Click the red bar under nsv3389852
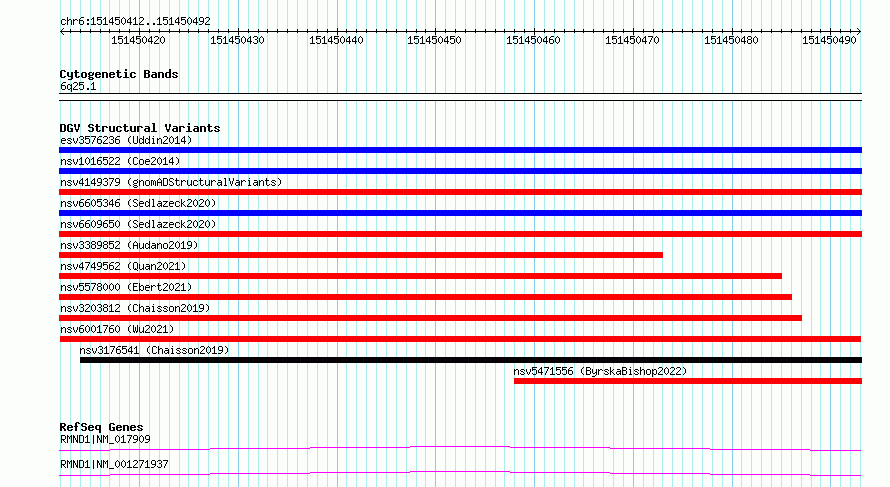 click(361, 255)
